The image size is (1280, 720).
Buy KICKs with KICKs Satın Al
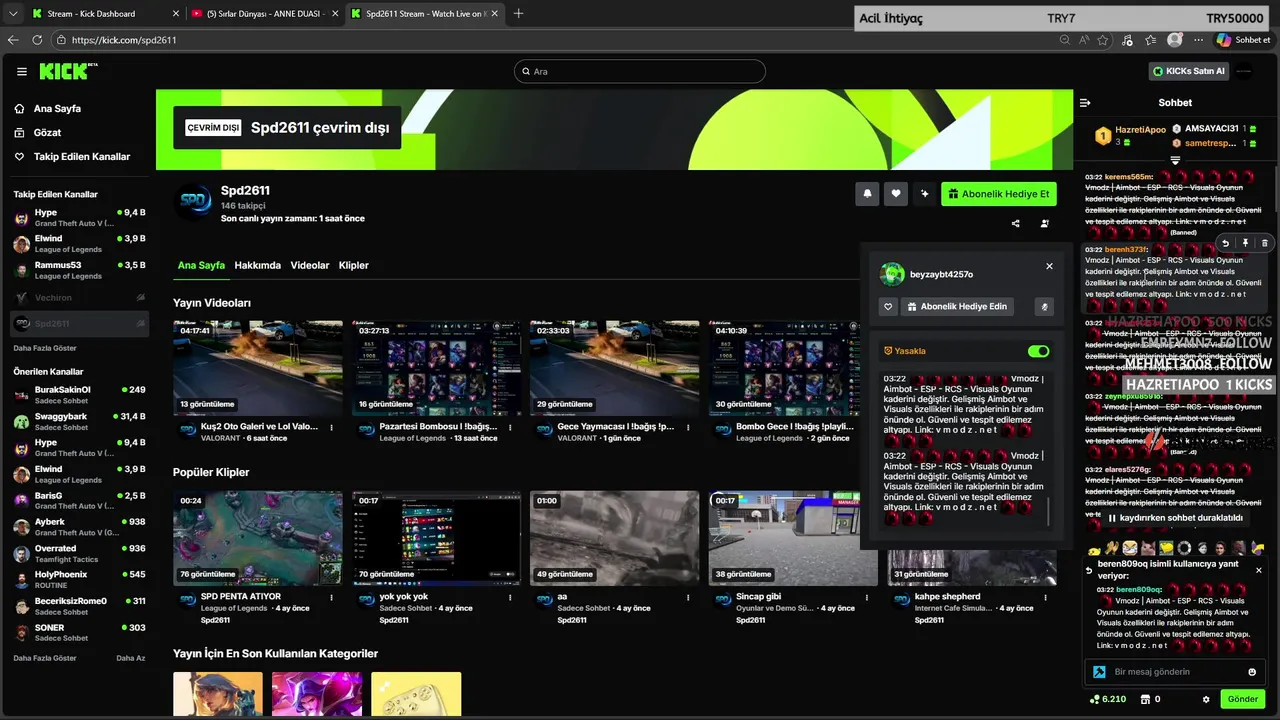1188,71
